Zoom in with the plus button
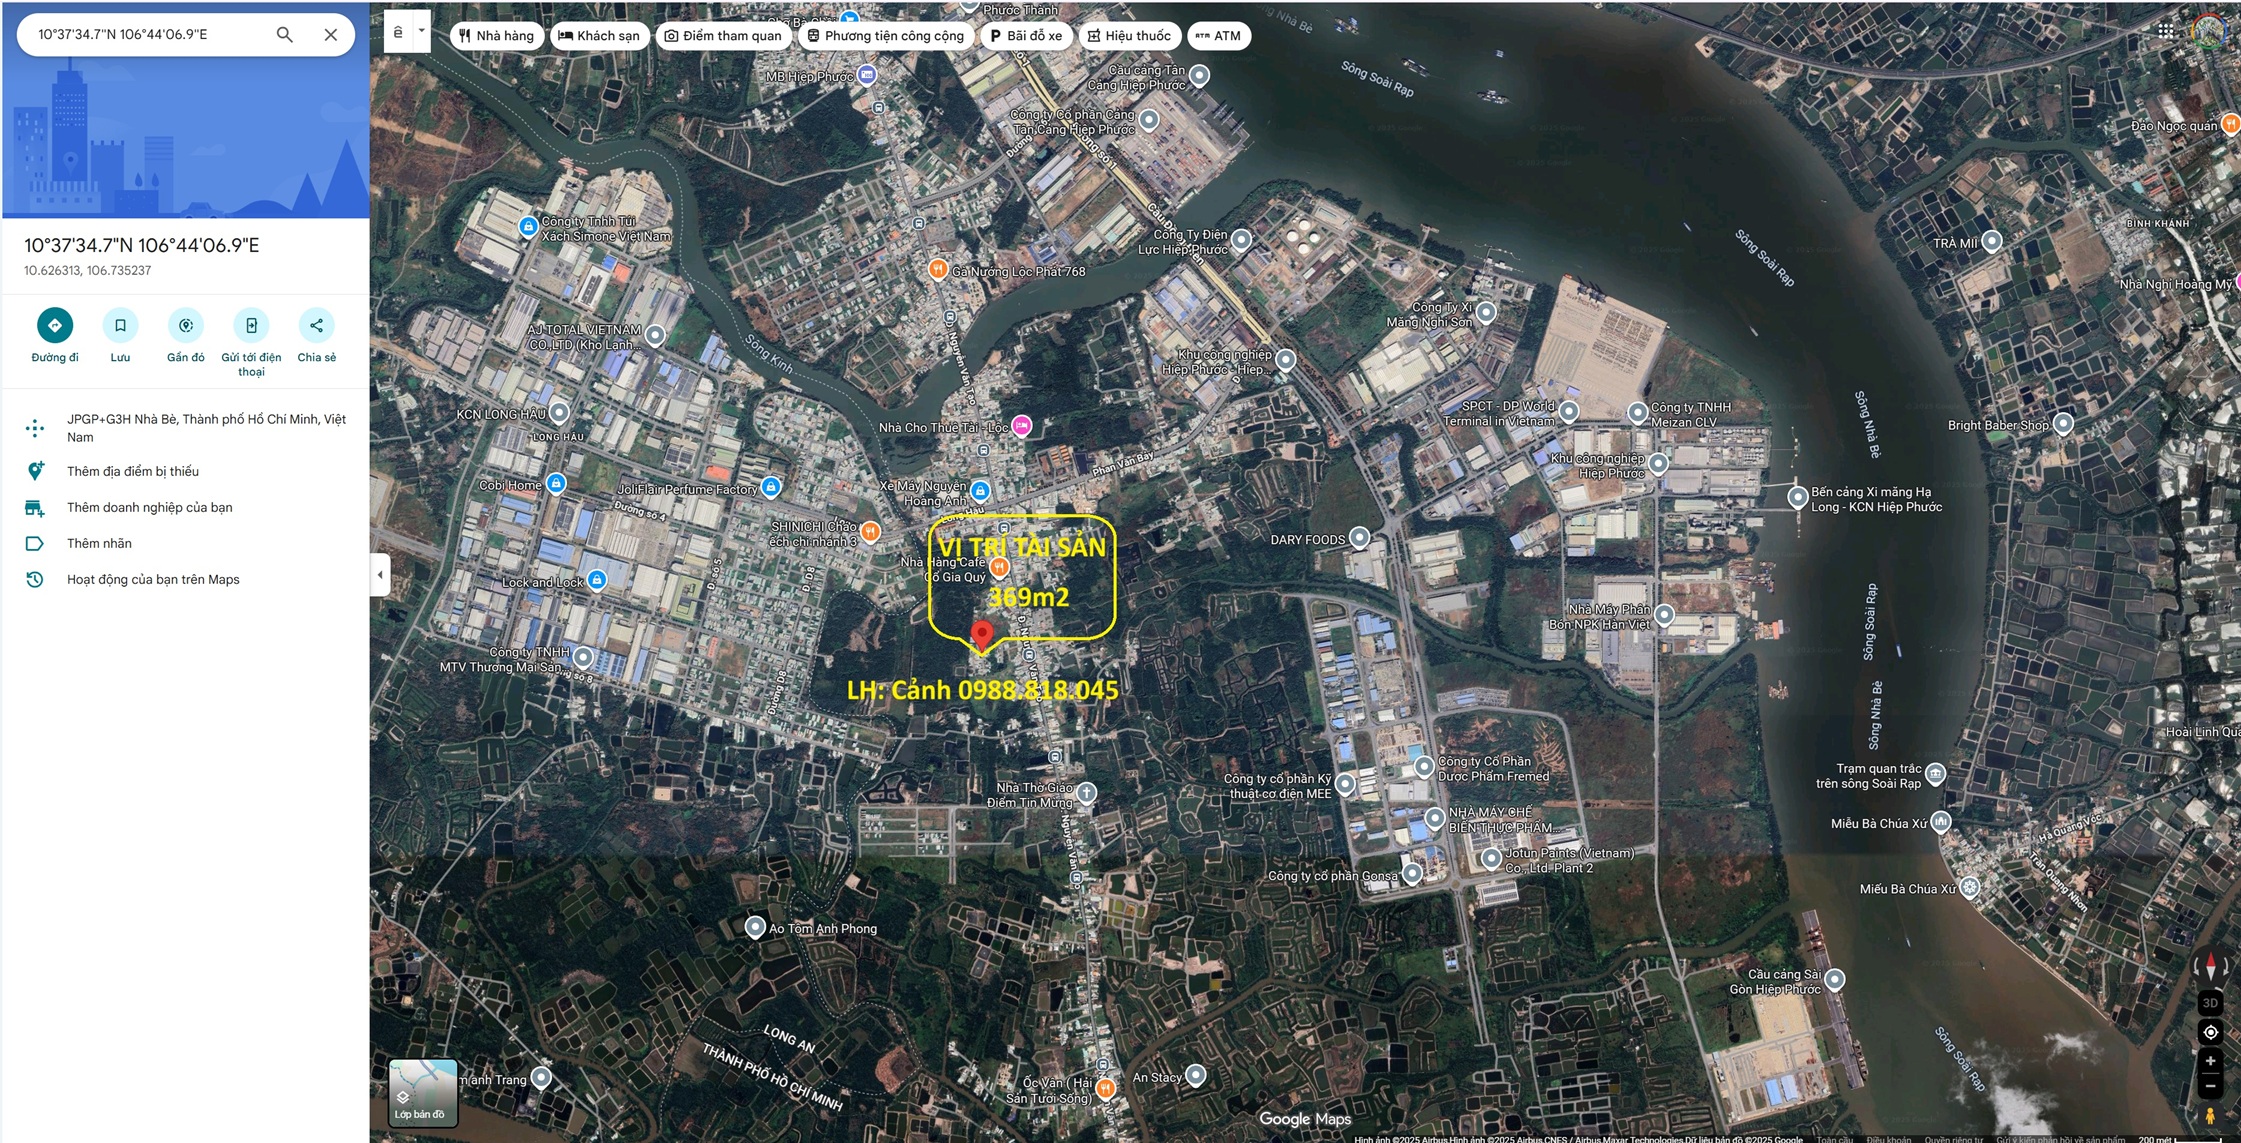2241x1143 pixels. 2211,1061
